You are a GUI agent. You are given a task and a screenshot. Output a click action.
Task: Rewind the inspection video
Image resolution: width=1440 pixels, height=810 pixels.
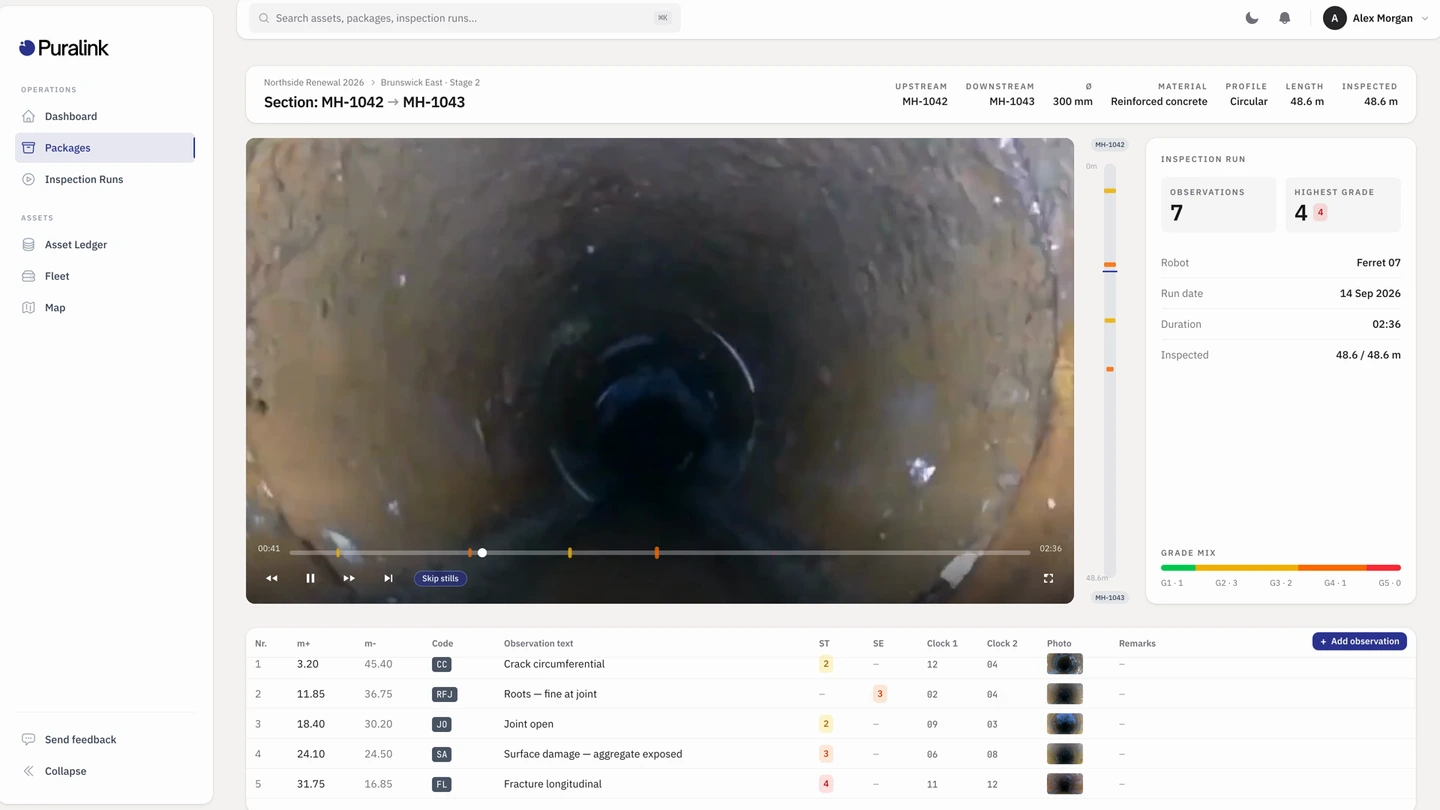(272, 578)
